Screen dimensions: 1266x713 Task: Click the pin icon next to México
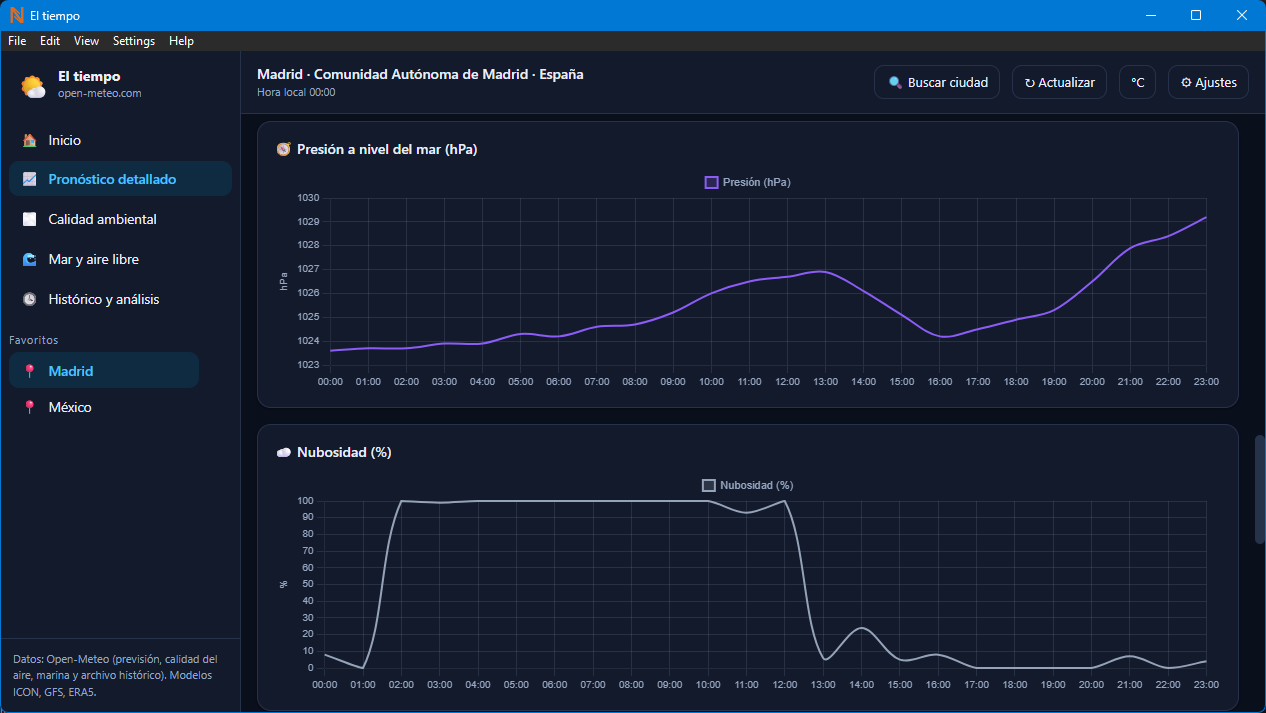tap(30, 407)
